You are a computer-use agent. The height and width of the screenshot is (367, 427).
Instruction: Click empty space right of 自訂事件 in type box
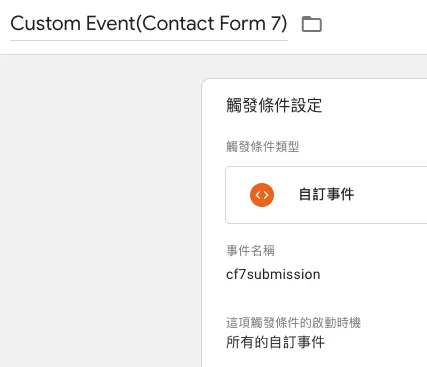[392, 195]
